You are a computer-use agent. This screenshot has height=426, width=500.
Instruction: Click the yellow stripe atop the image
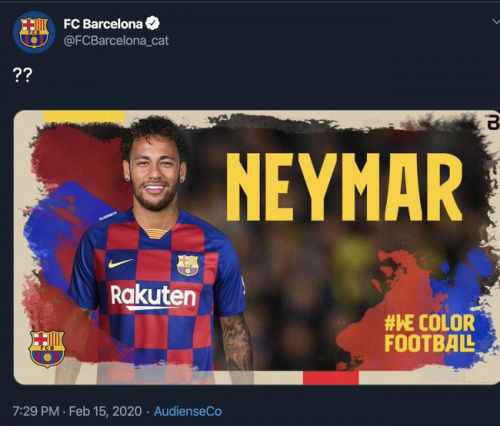pos(84,116)
